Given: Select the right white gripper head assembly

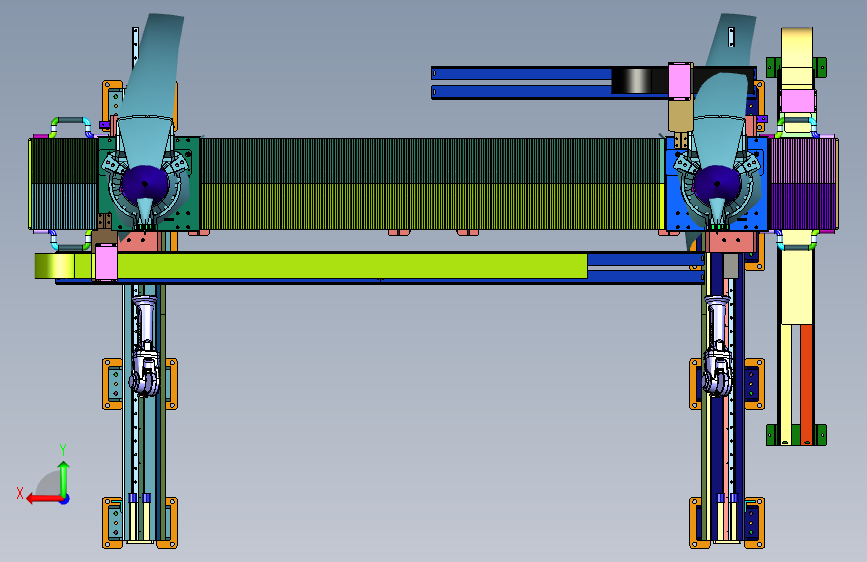Looking at the screenshot, I should 718,347.
